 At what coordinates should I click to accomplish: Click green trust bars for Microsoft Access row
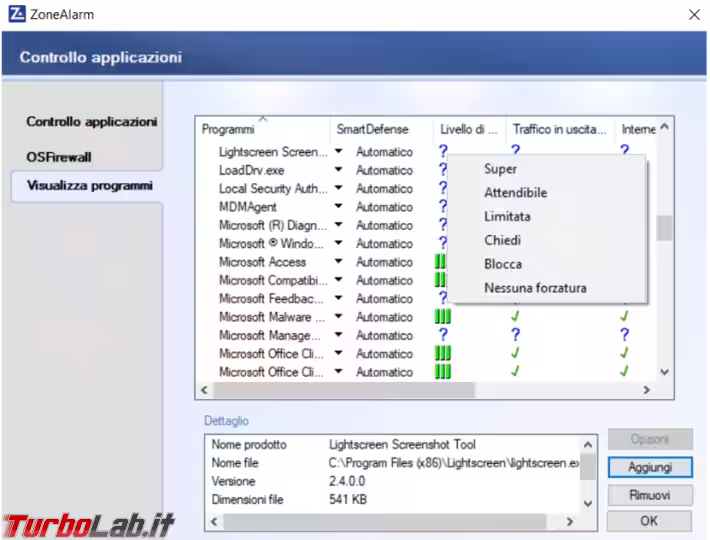coord(440,261)
